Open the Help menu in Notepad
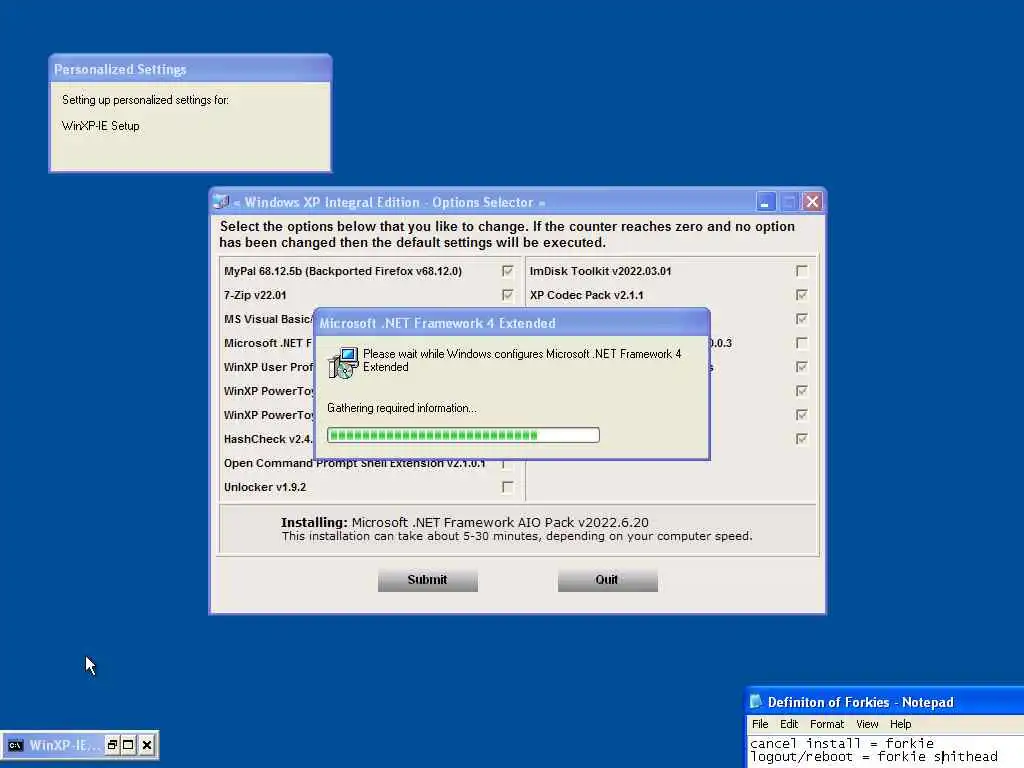Viewport: 1024px width, 768px height. pyautogui.click(x=900, y=724)
